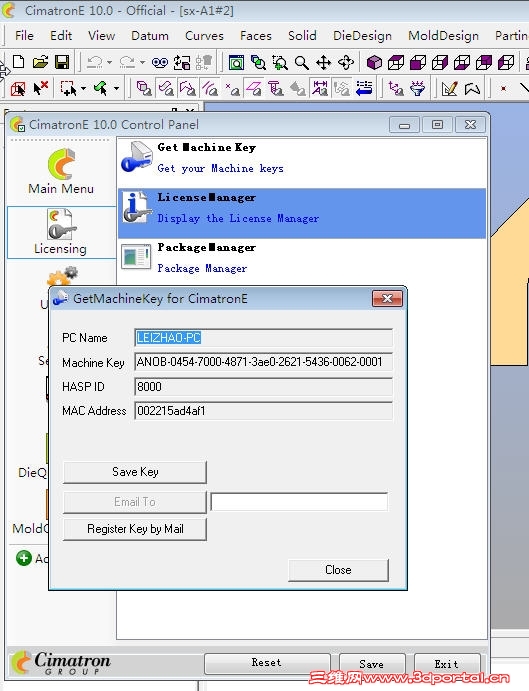
Task: Select the magnifier zoom tool
Action: (x=302, y=63)
